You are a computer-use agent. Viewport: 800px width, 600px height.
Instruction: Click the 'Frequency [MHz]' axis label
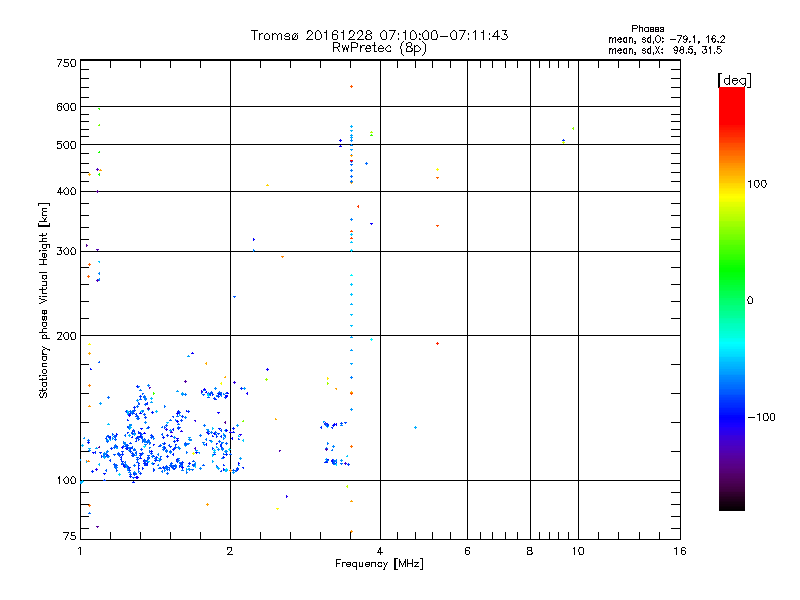coord(379,564)
